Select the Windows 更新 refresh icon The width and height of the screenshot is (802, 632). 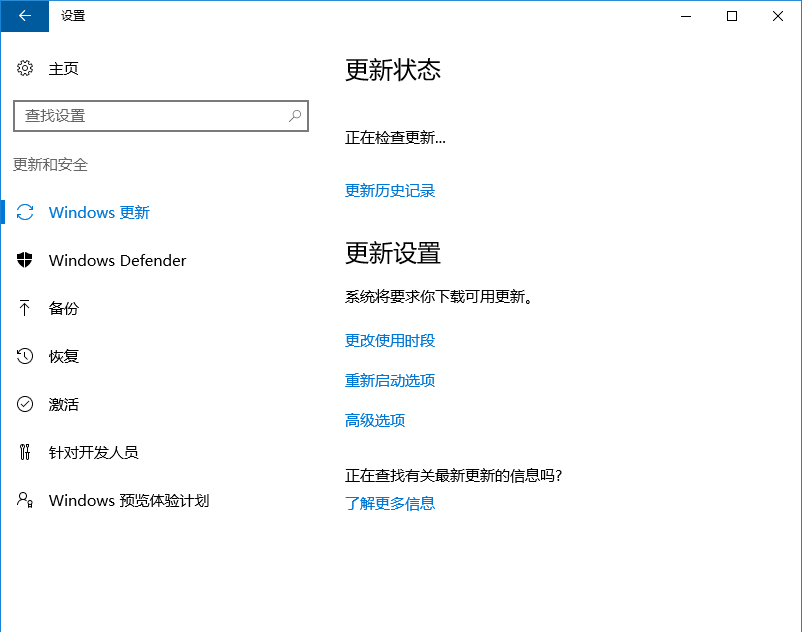[26, 212]
